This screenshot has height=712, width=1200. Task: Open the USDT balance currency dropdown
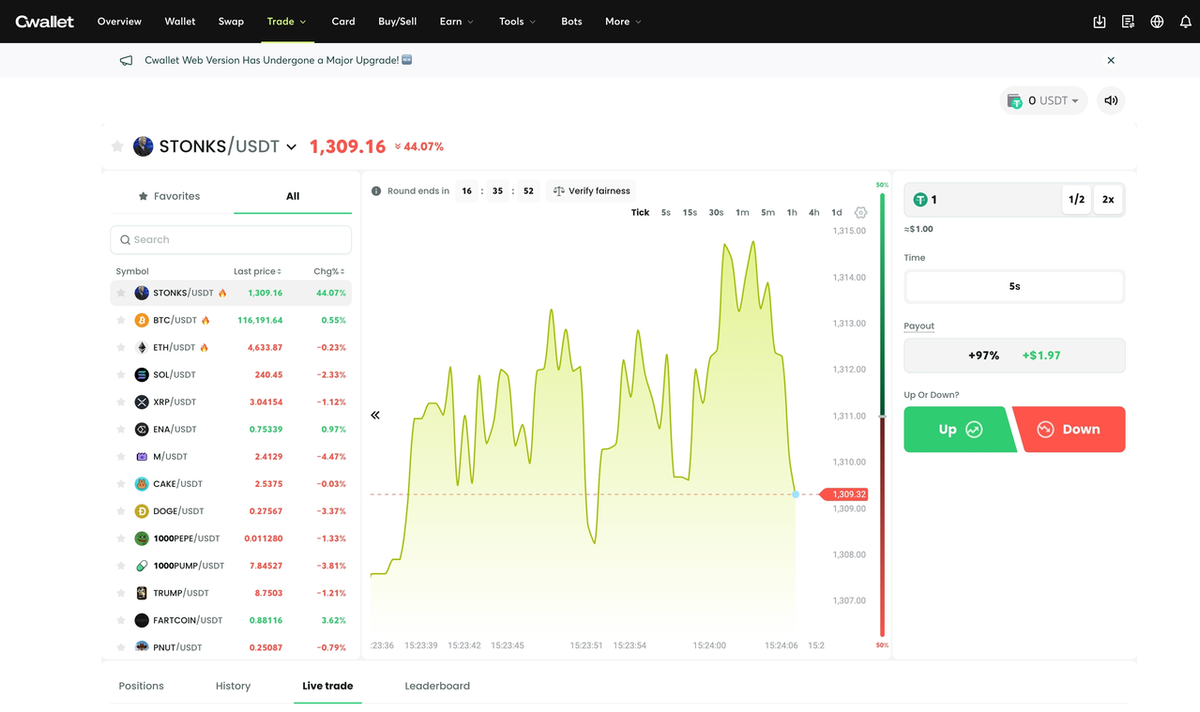click(x=1043, y=100)
